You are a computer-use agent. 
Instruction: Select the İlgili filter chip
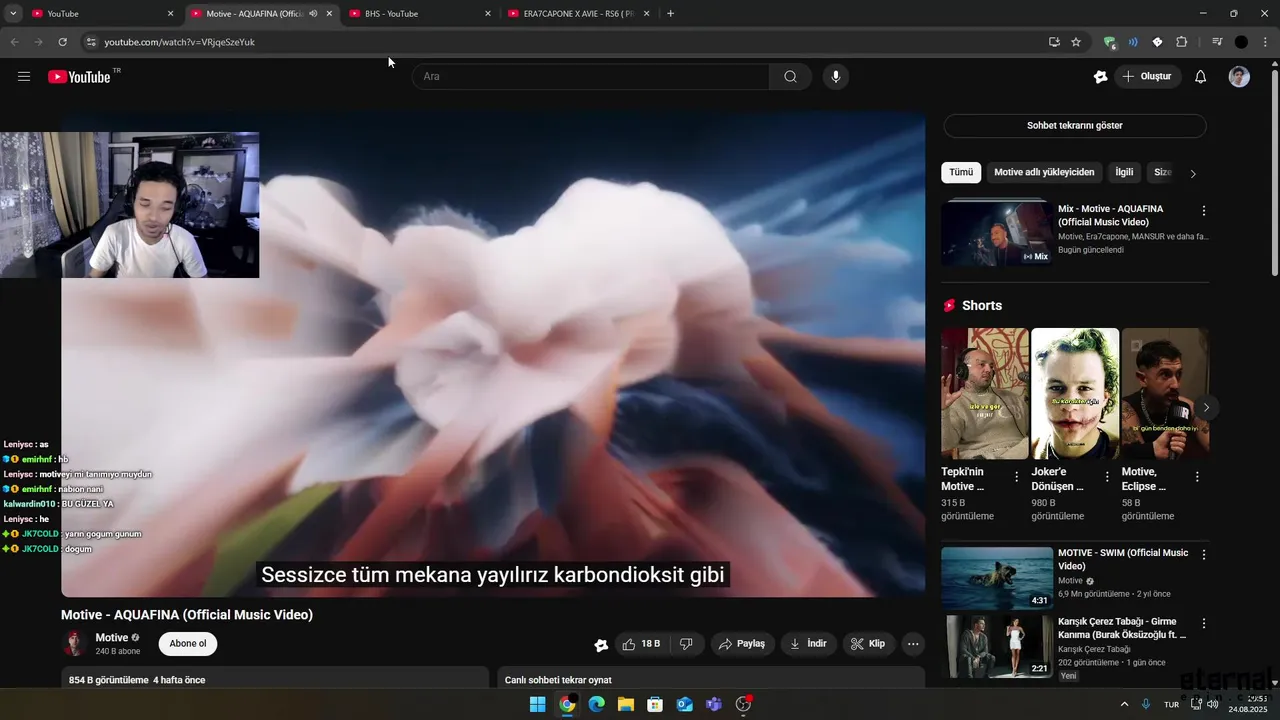click(1124, 172)
